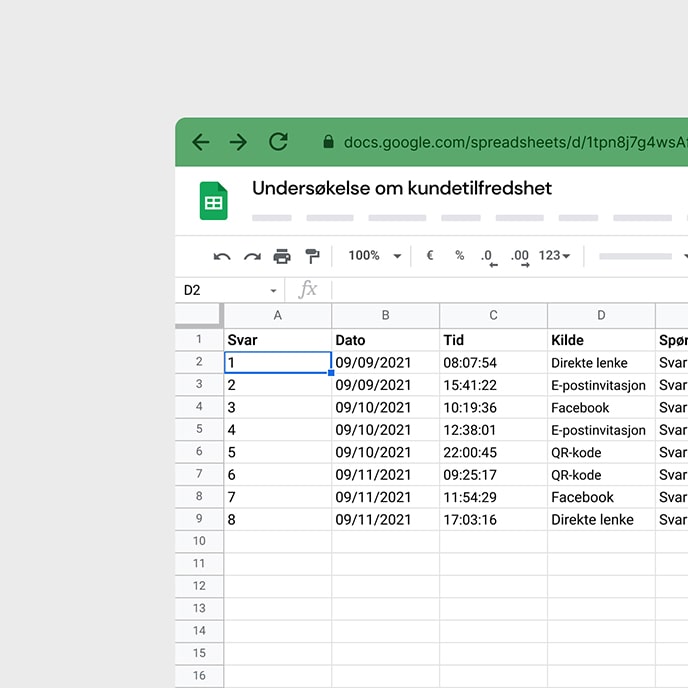Click the padlock site security icon
This screenshot has height=688, width=688.
(x=328, y=142)
